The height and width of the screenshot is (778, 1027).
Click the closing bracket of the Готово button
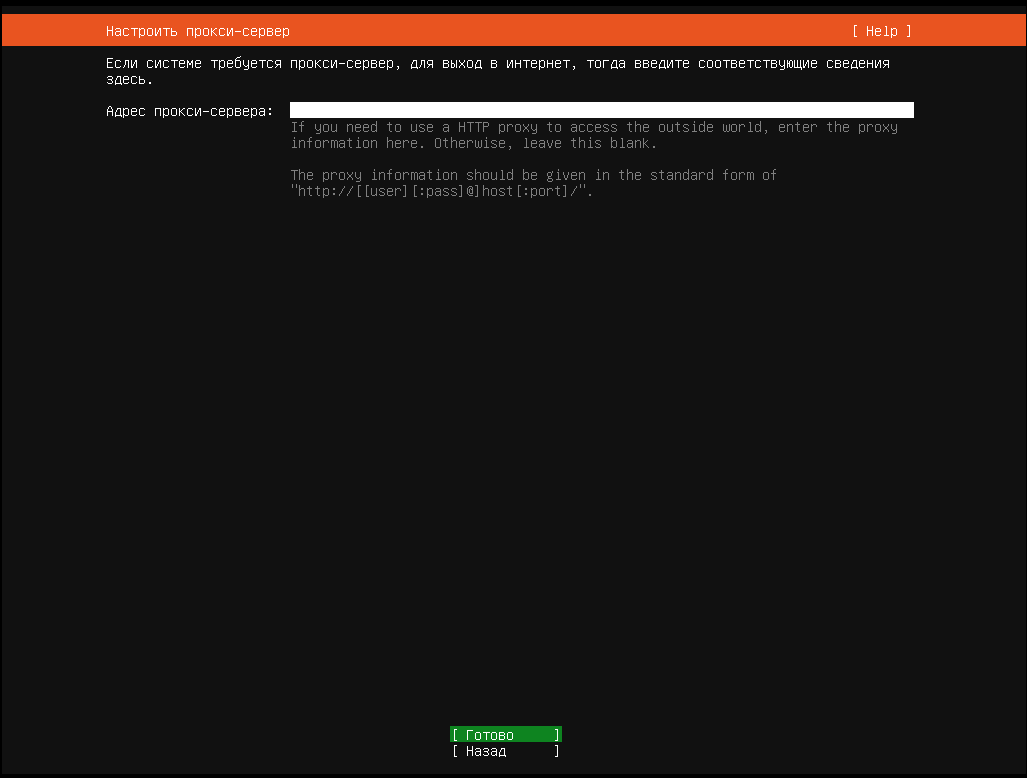tap(557, 735)
